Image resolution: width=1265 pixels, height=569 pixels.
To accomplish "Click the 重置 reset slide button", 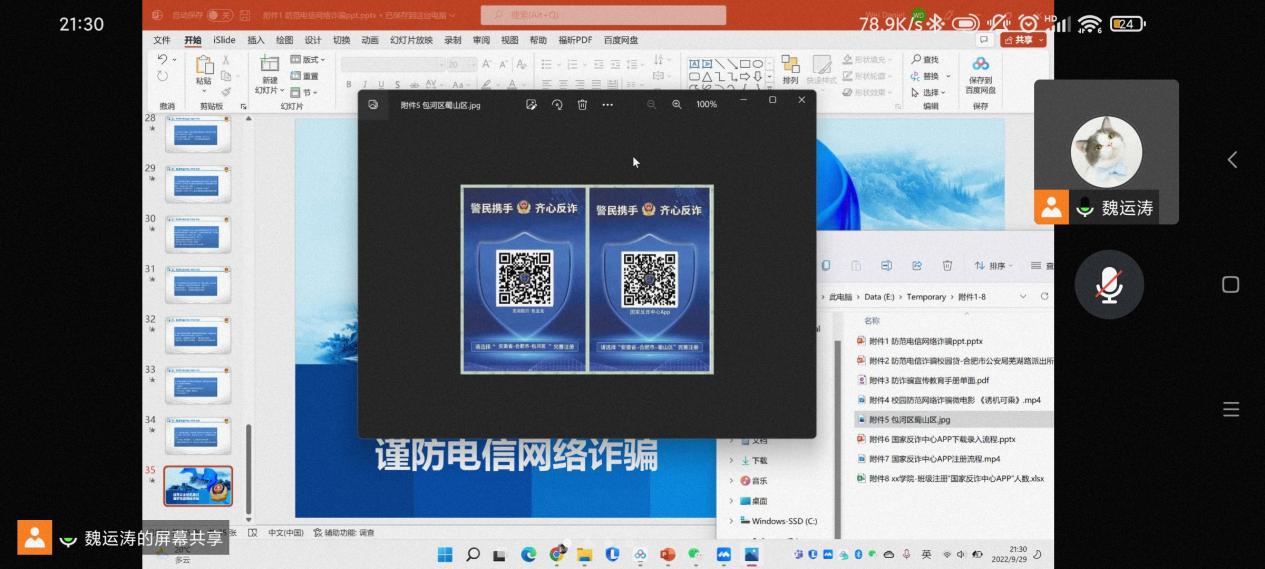I will point(304,76).
